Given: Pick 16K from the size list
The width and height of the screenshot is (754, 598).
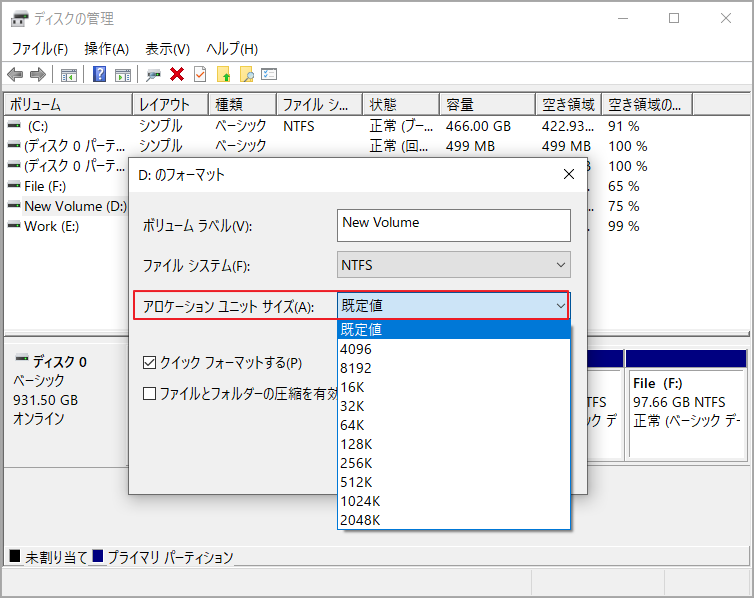Looking at the screenshot, I should pos(454,387).
